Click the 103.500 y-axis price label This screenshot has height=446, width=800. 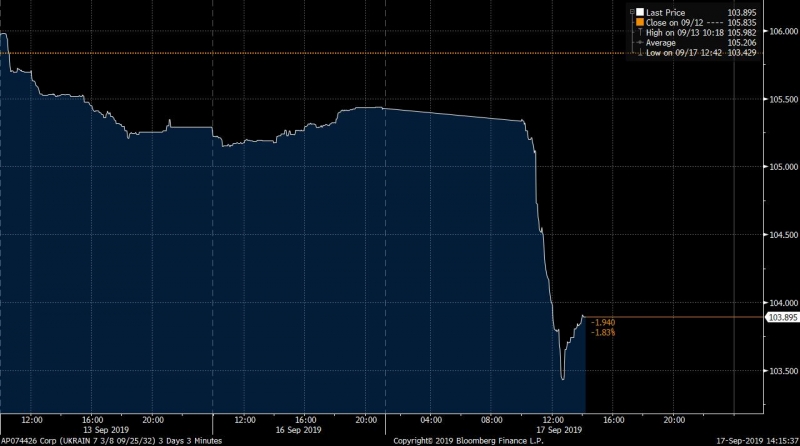pyautogui.click(x=780, y=371)
